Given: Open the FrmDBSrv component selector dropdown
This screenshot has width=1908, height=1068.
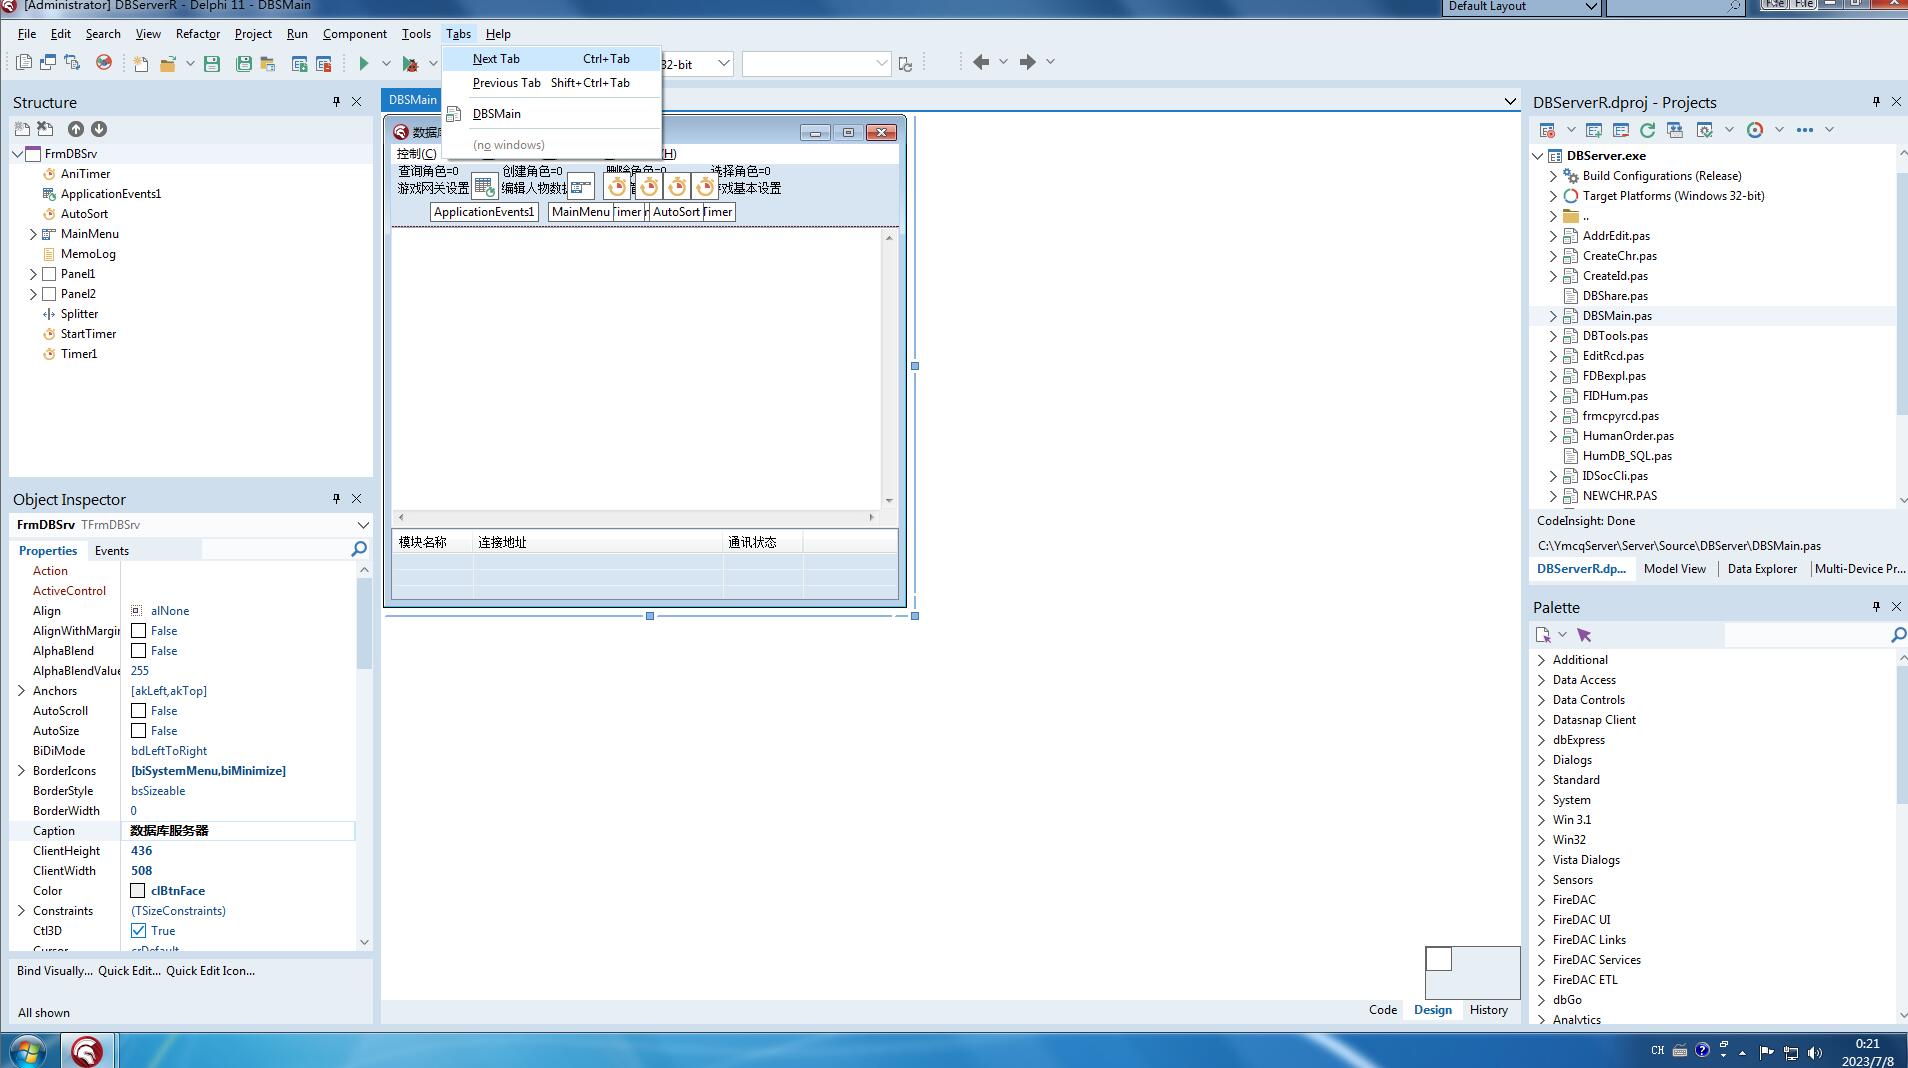Looking at the screenshot, I should pyautogui.click(x=362, y=525).
